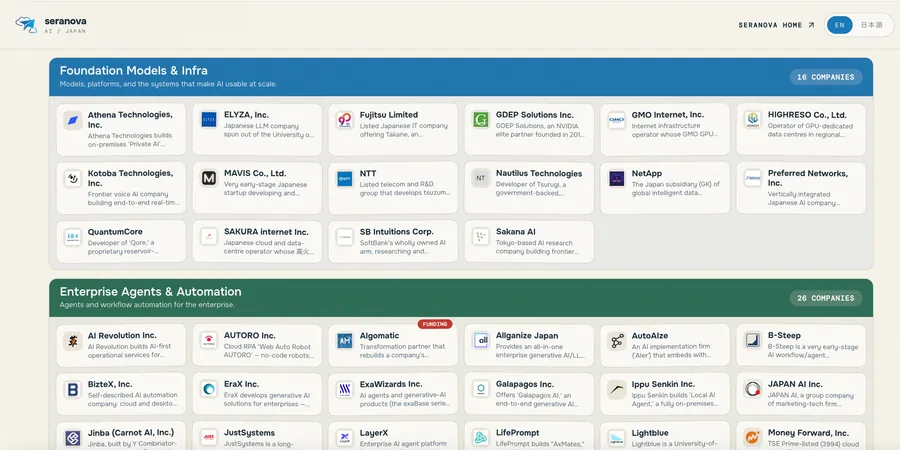Click the BizteX bold B logo icon
Viewport: 900px width, 450px height.
(73, 390)
